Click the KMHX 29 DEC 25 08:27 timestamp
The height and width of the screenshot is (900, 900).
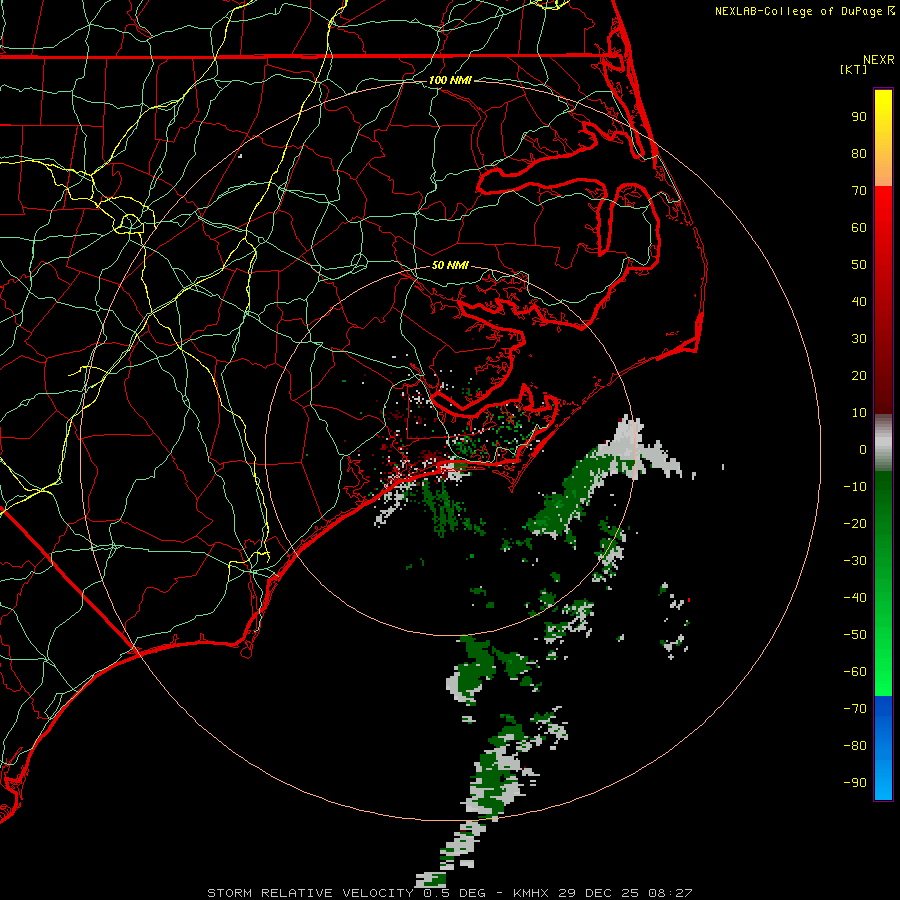(x=603, y=893)
